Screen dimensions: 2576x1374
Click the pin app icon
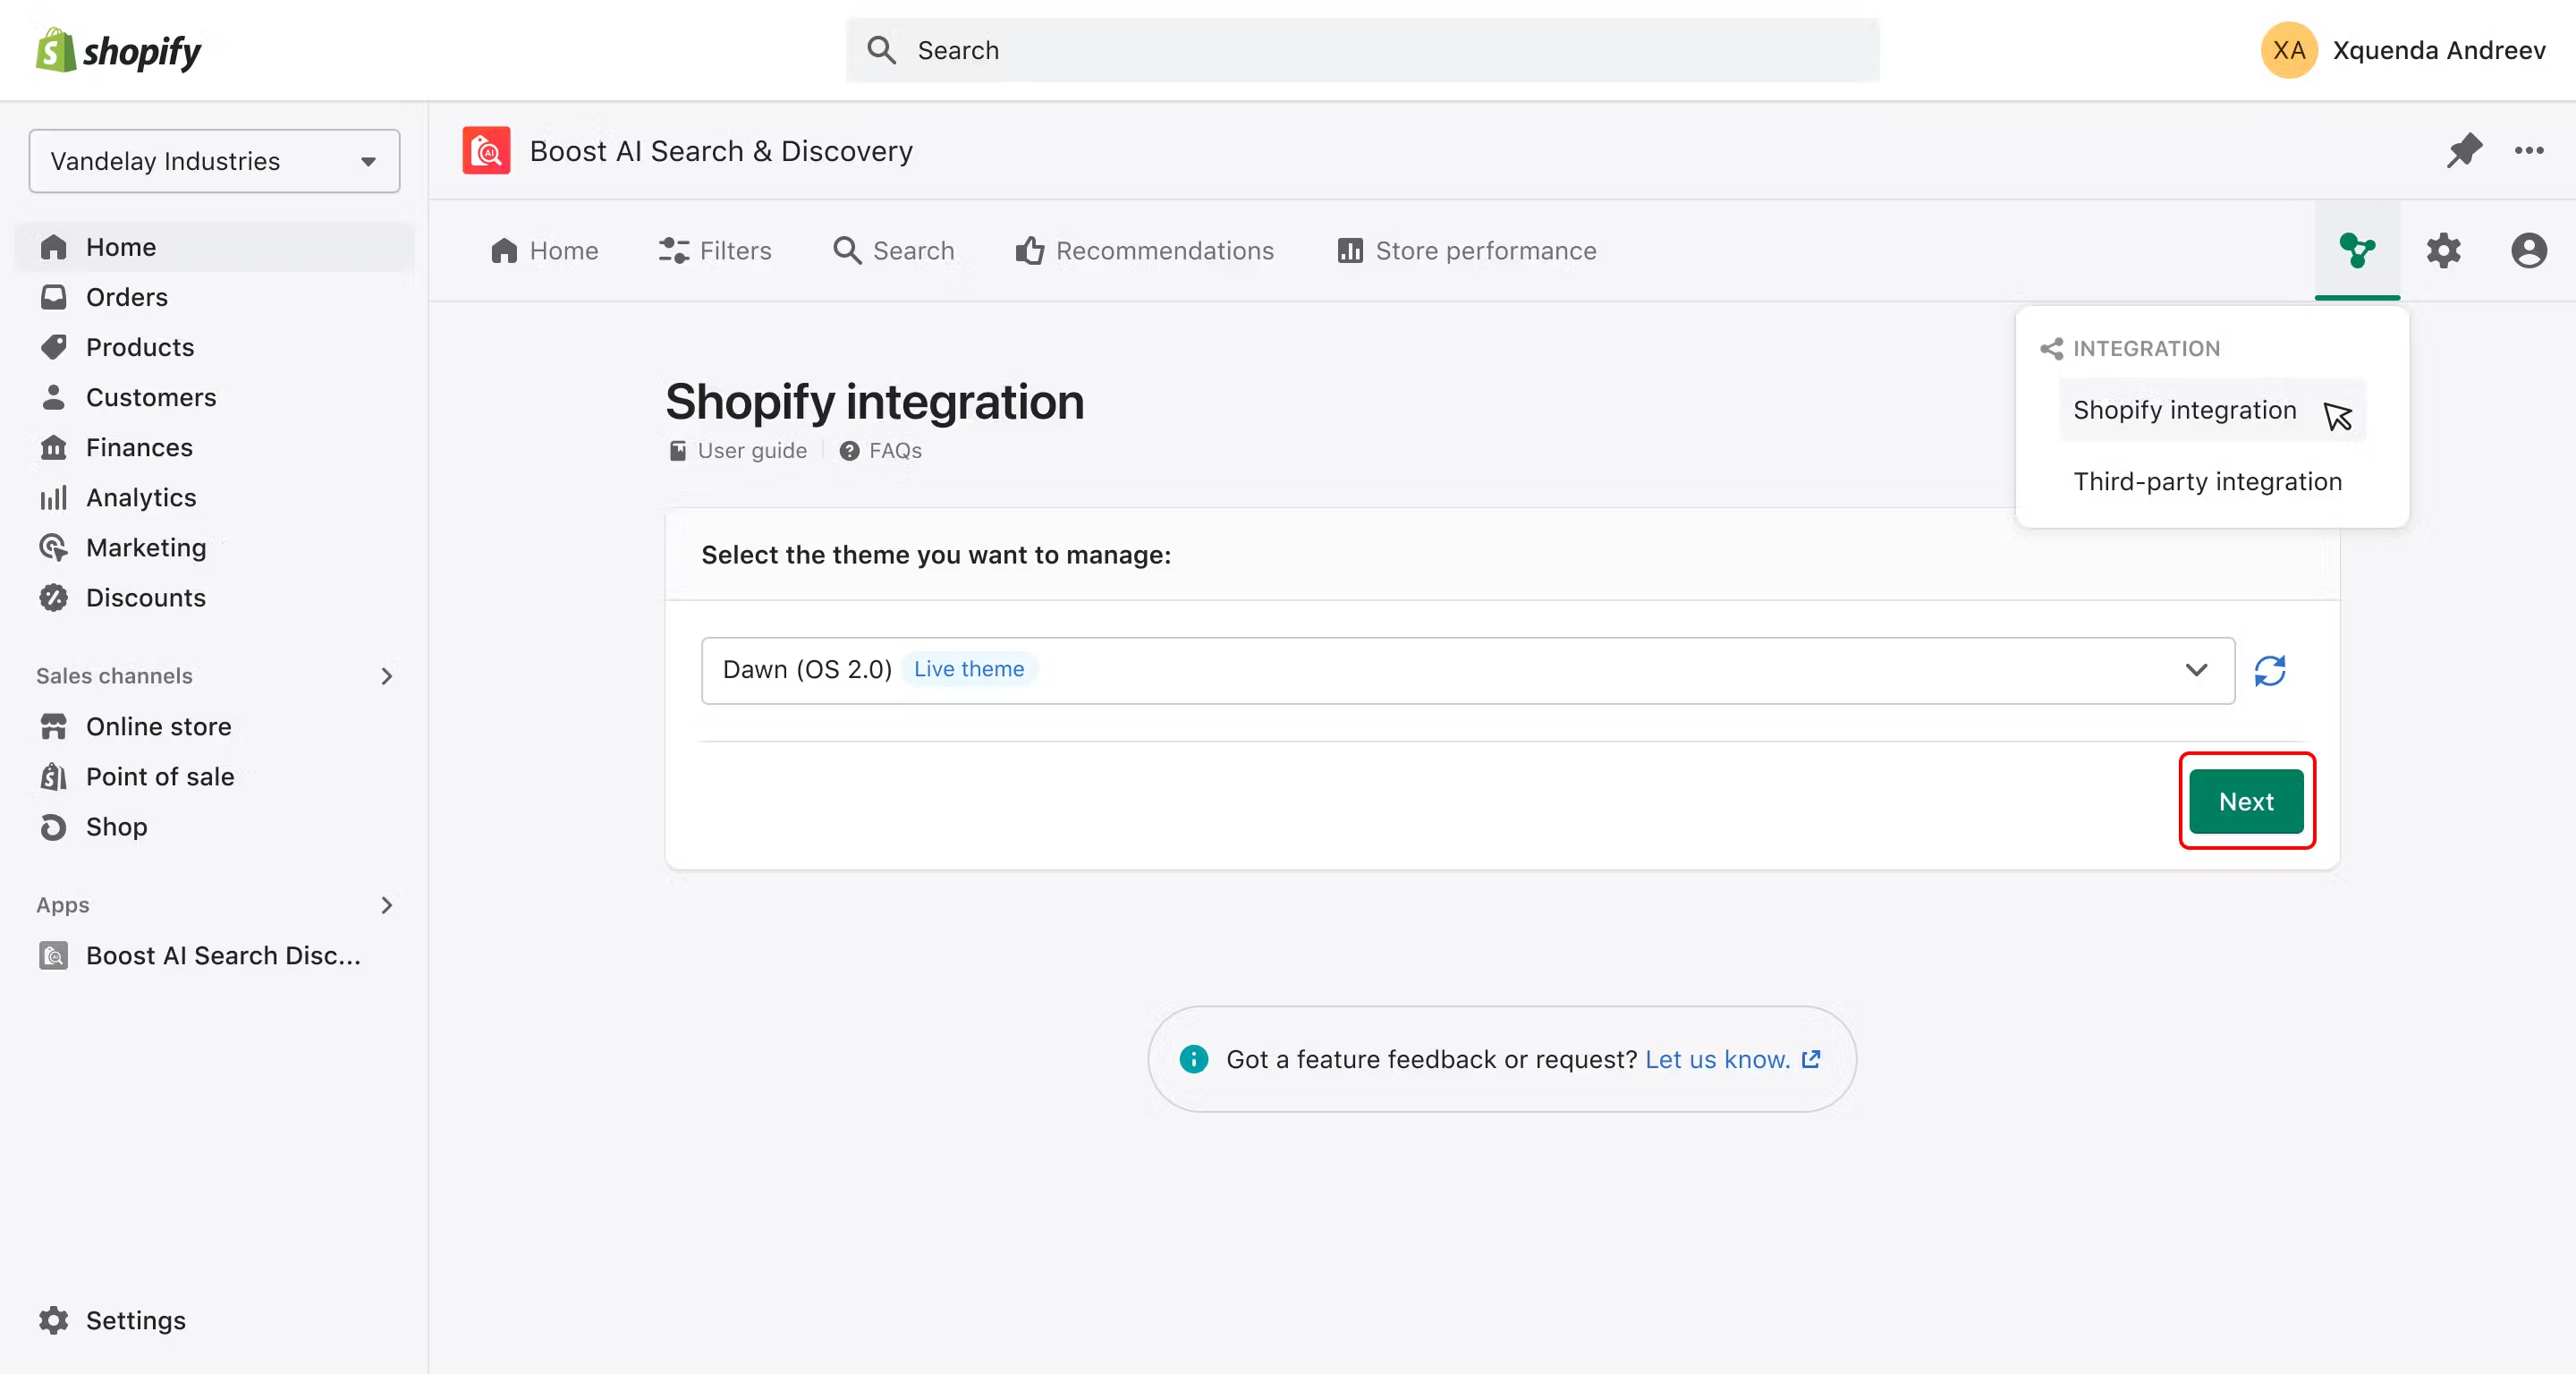pyautogui.click(x=2463, y=150)
